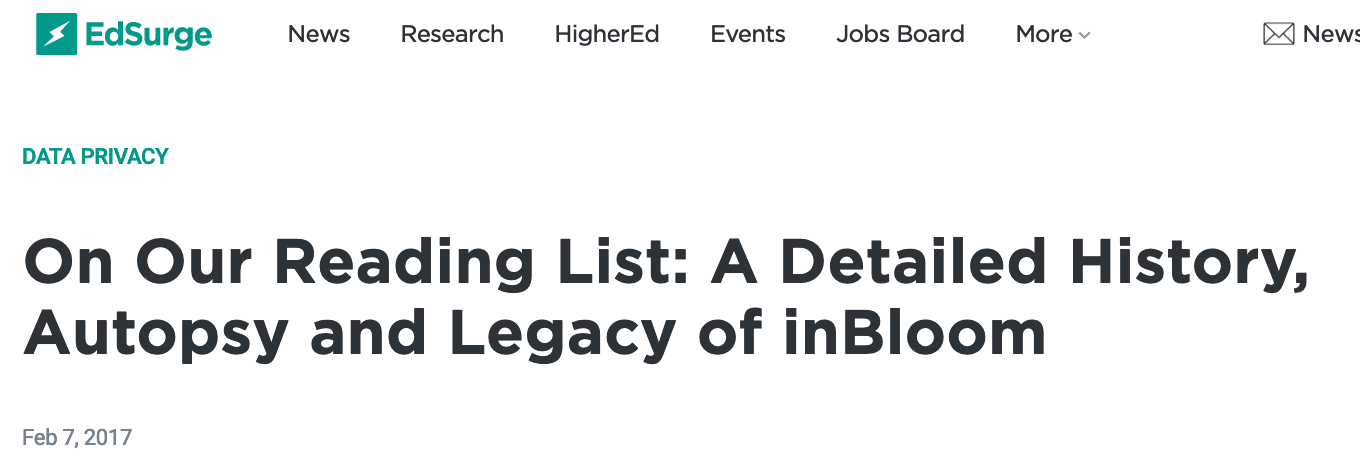The height and width of the screenshot is (474, 1360).
Task: Click the chevron arrow beside More
Action: click(1085, 36)
